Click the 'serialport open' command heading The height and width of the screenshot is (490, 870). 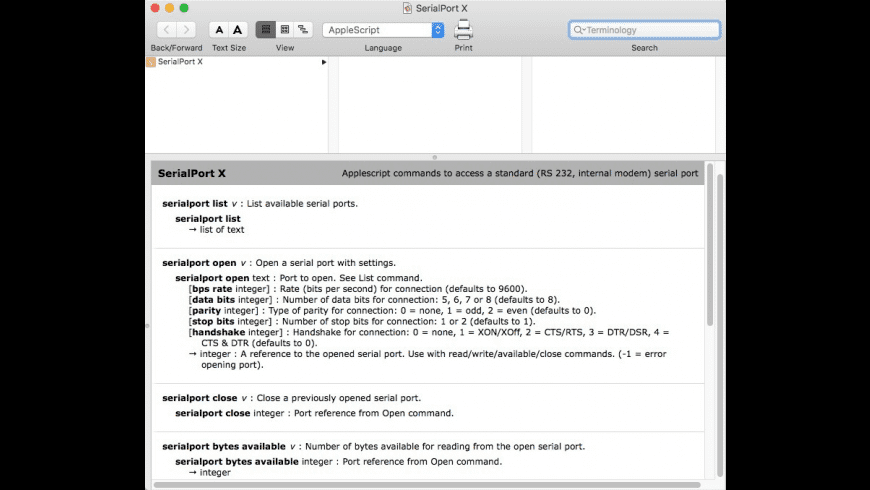click(x=199, y=263)
